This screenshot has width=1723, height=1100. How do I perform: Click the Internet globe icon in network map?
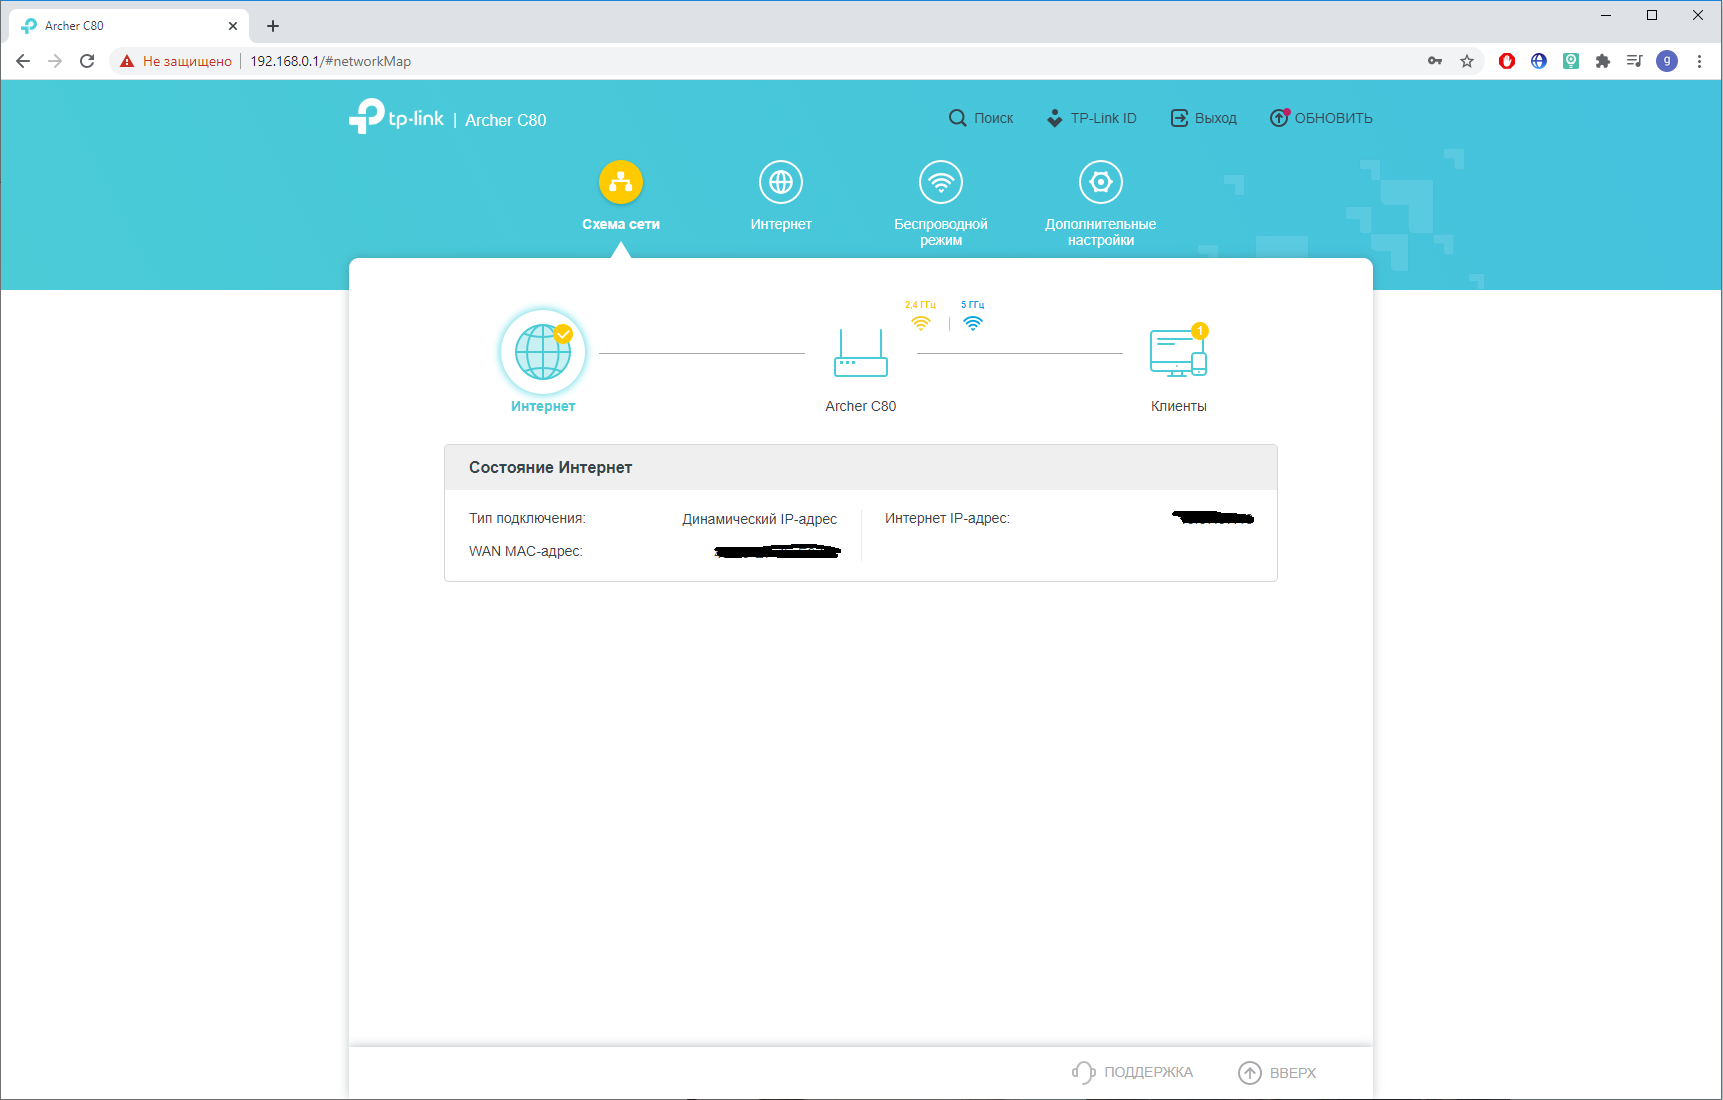click(543, 352)
